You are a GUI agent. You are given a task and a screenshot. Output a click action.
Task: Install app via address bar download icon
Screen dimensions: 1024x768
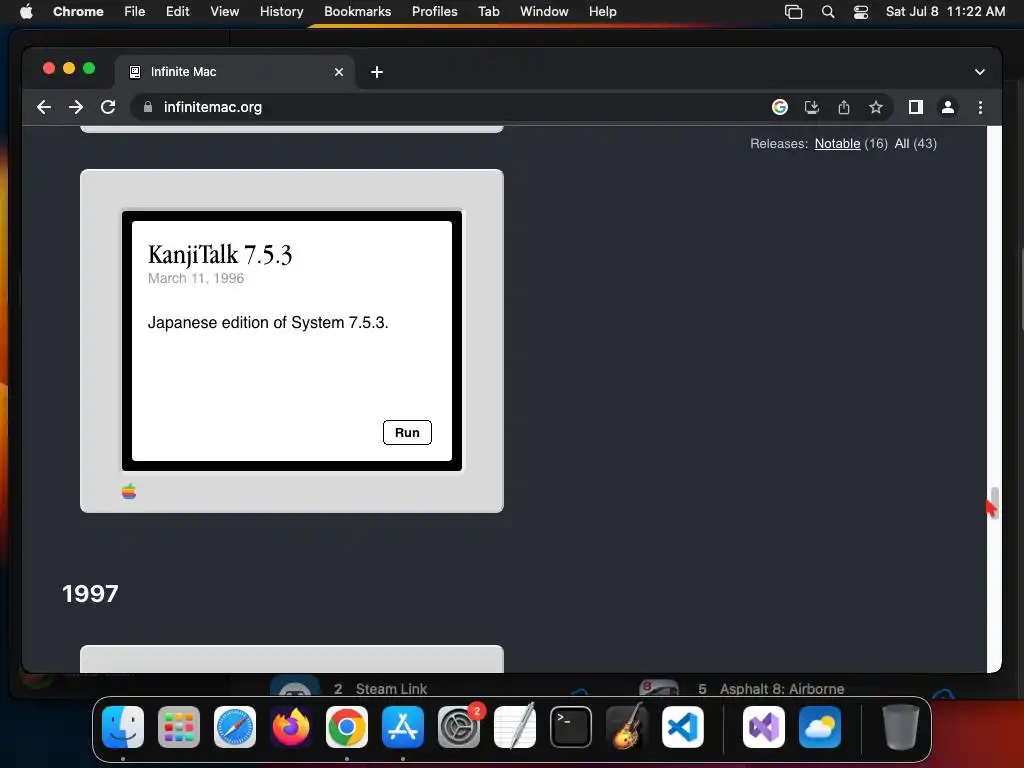pyautogui.click(x=812, y=107)
